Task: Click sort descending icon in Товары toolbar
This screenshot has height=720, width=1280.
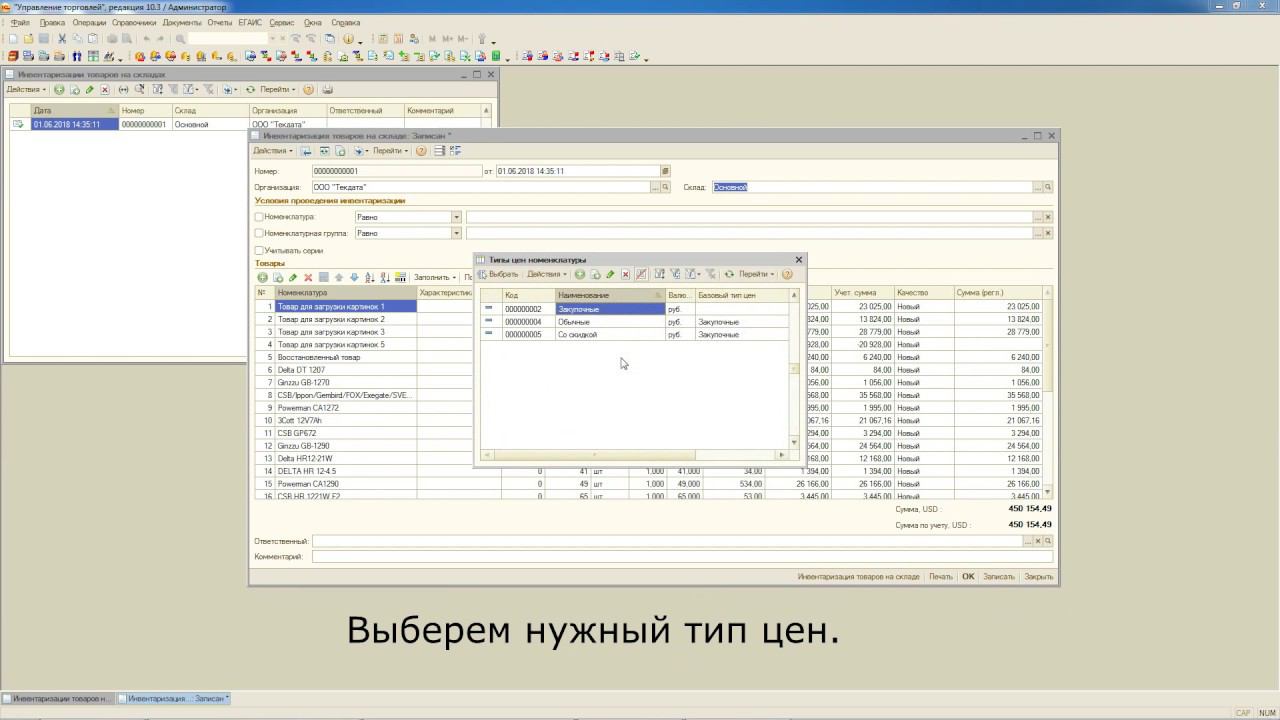Action: coord(385,277)
